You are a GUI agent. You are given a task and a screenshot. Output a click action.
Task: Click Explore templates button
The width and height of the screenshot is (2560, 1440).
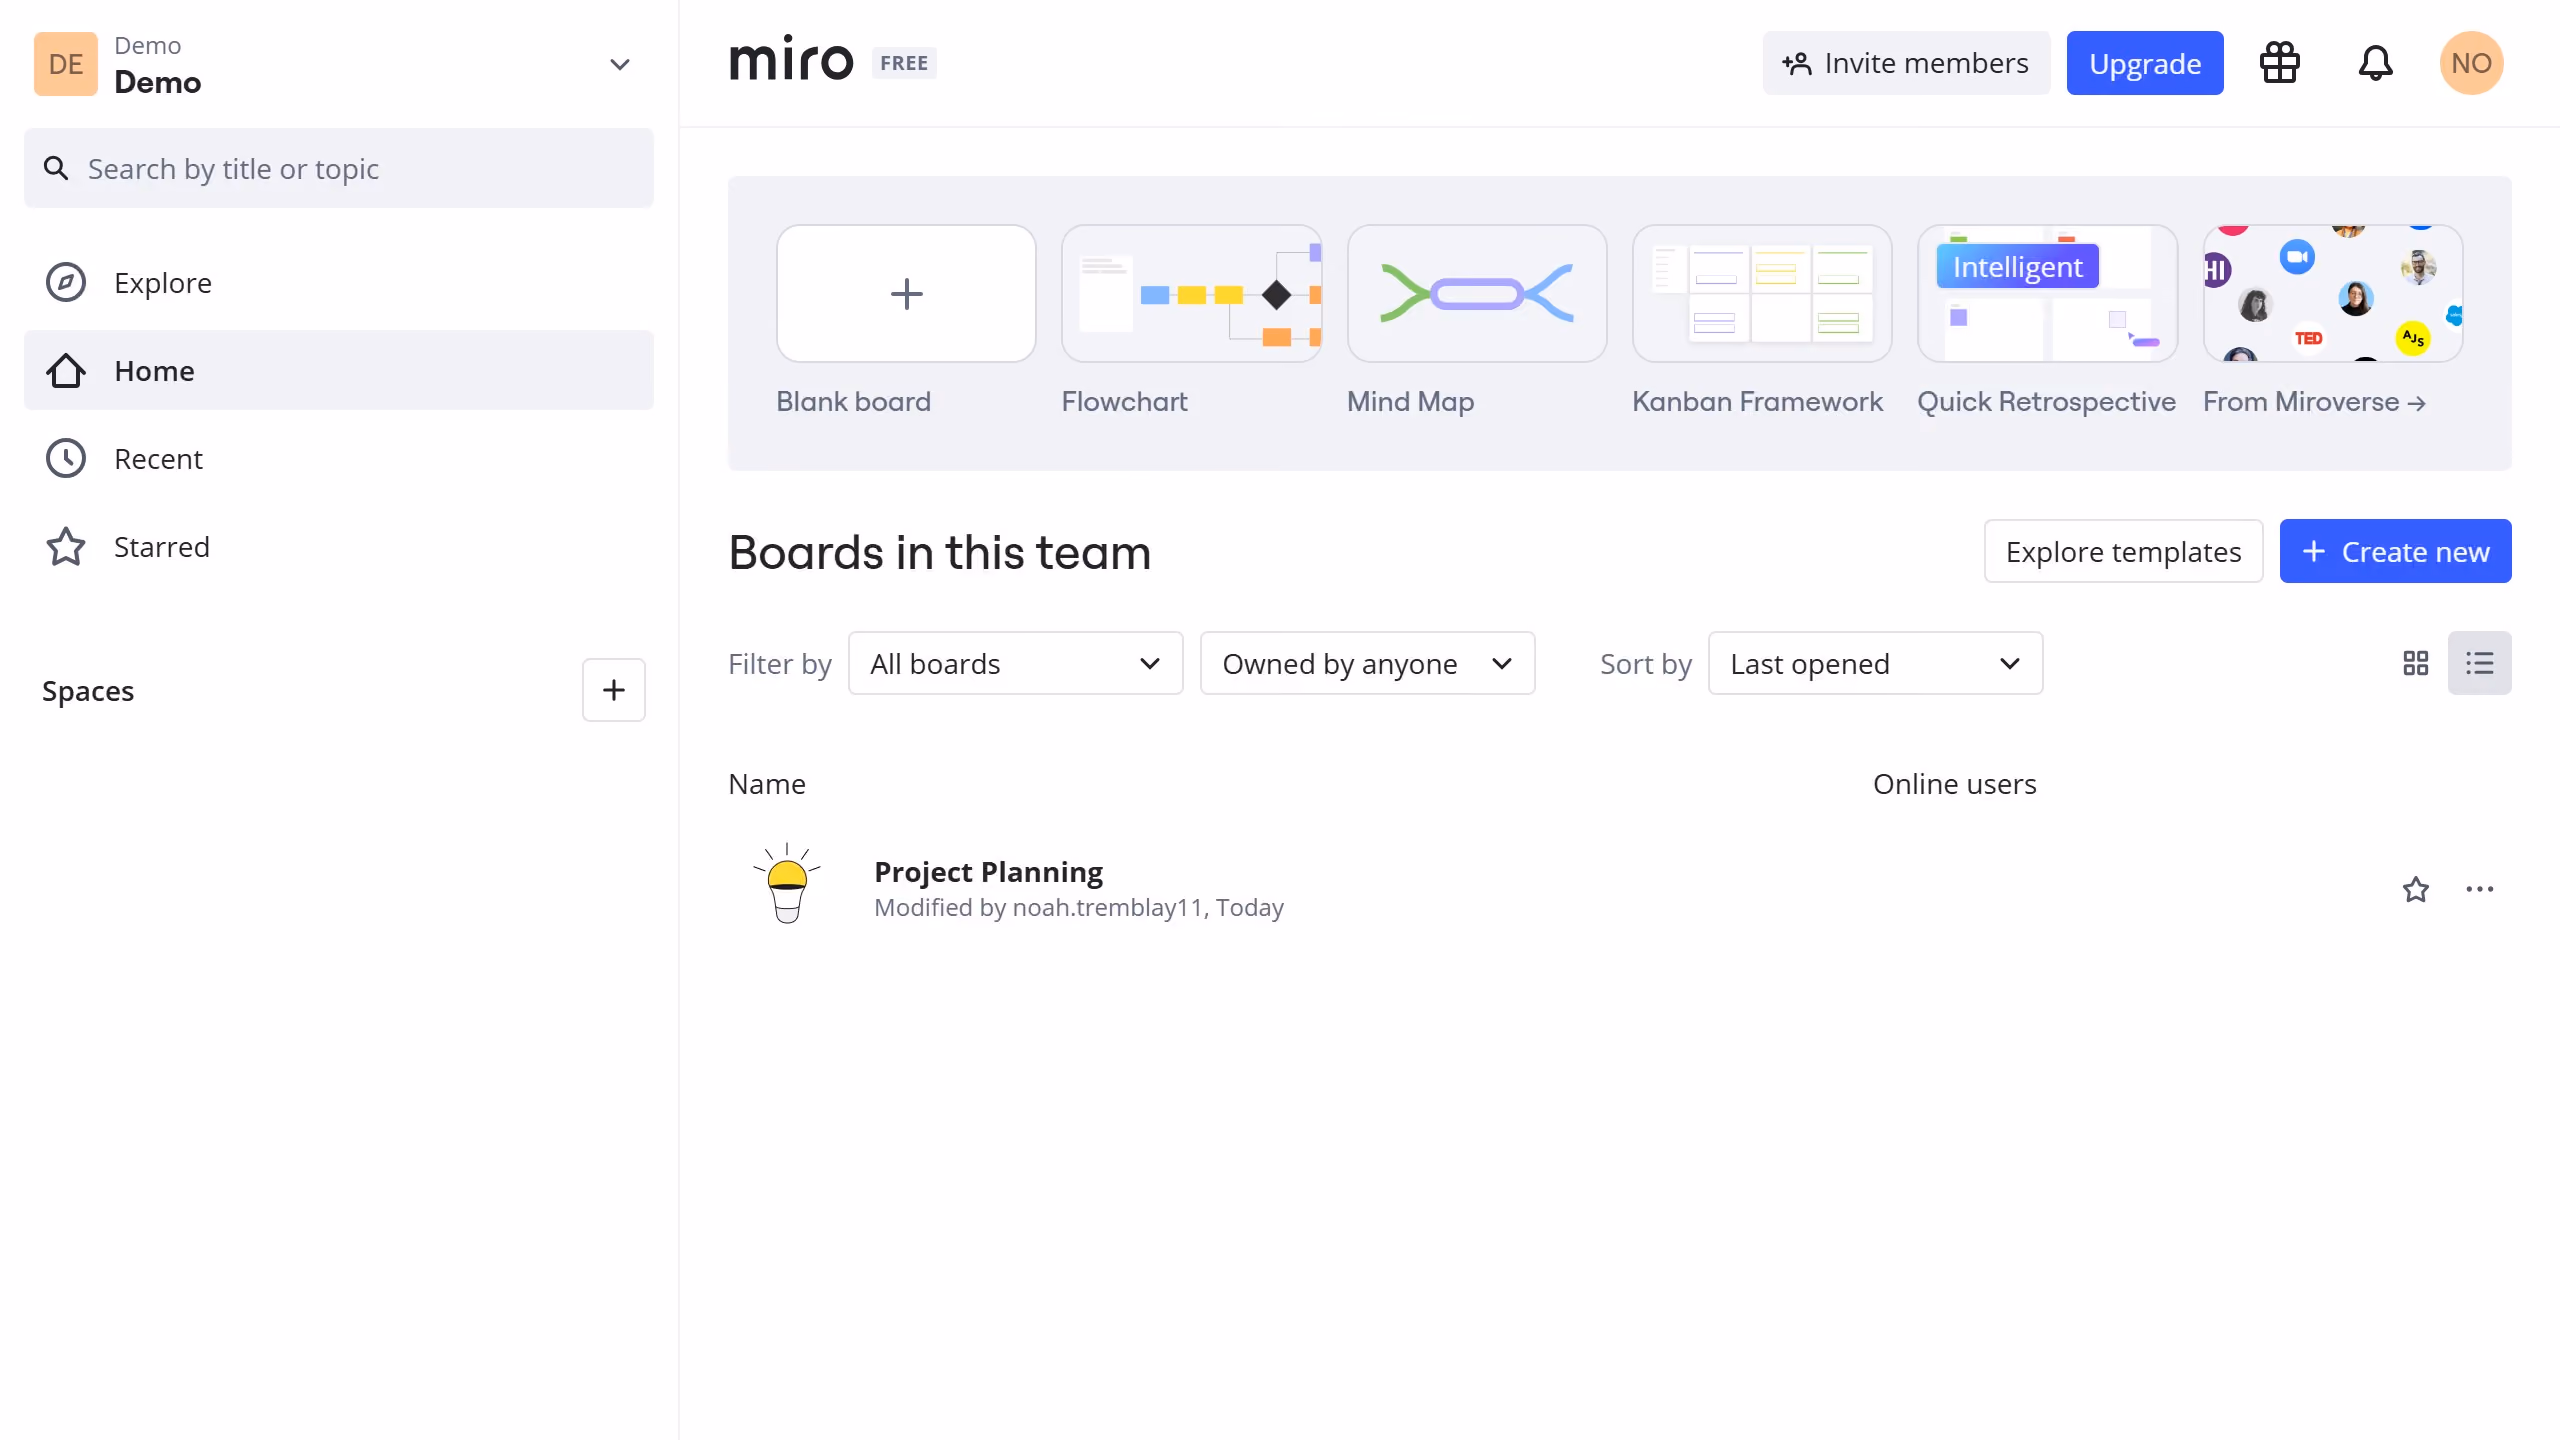coord(2123,551)
